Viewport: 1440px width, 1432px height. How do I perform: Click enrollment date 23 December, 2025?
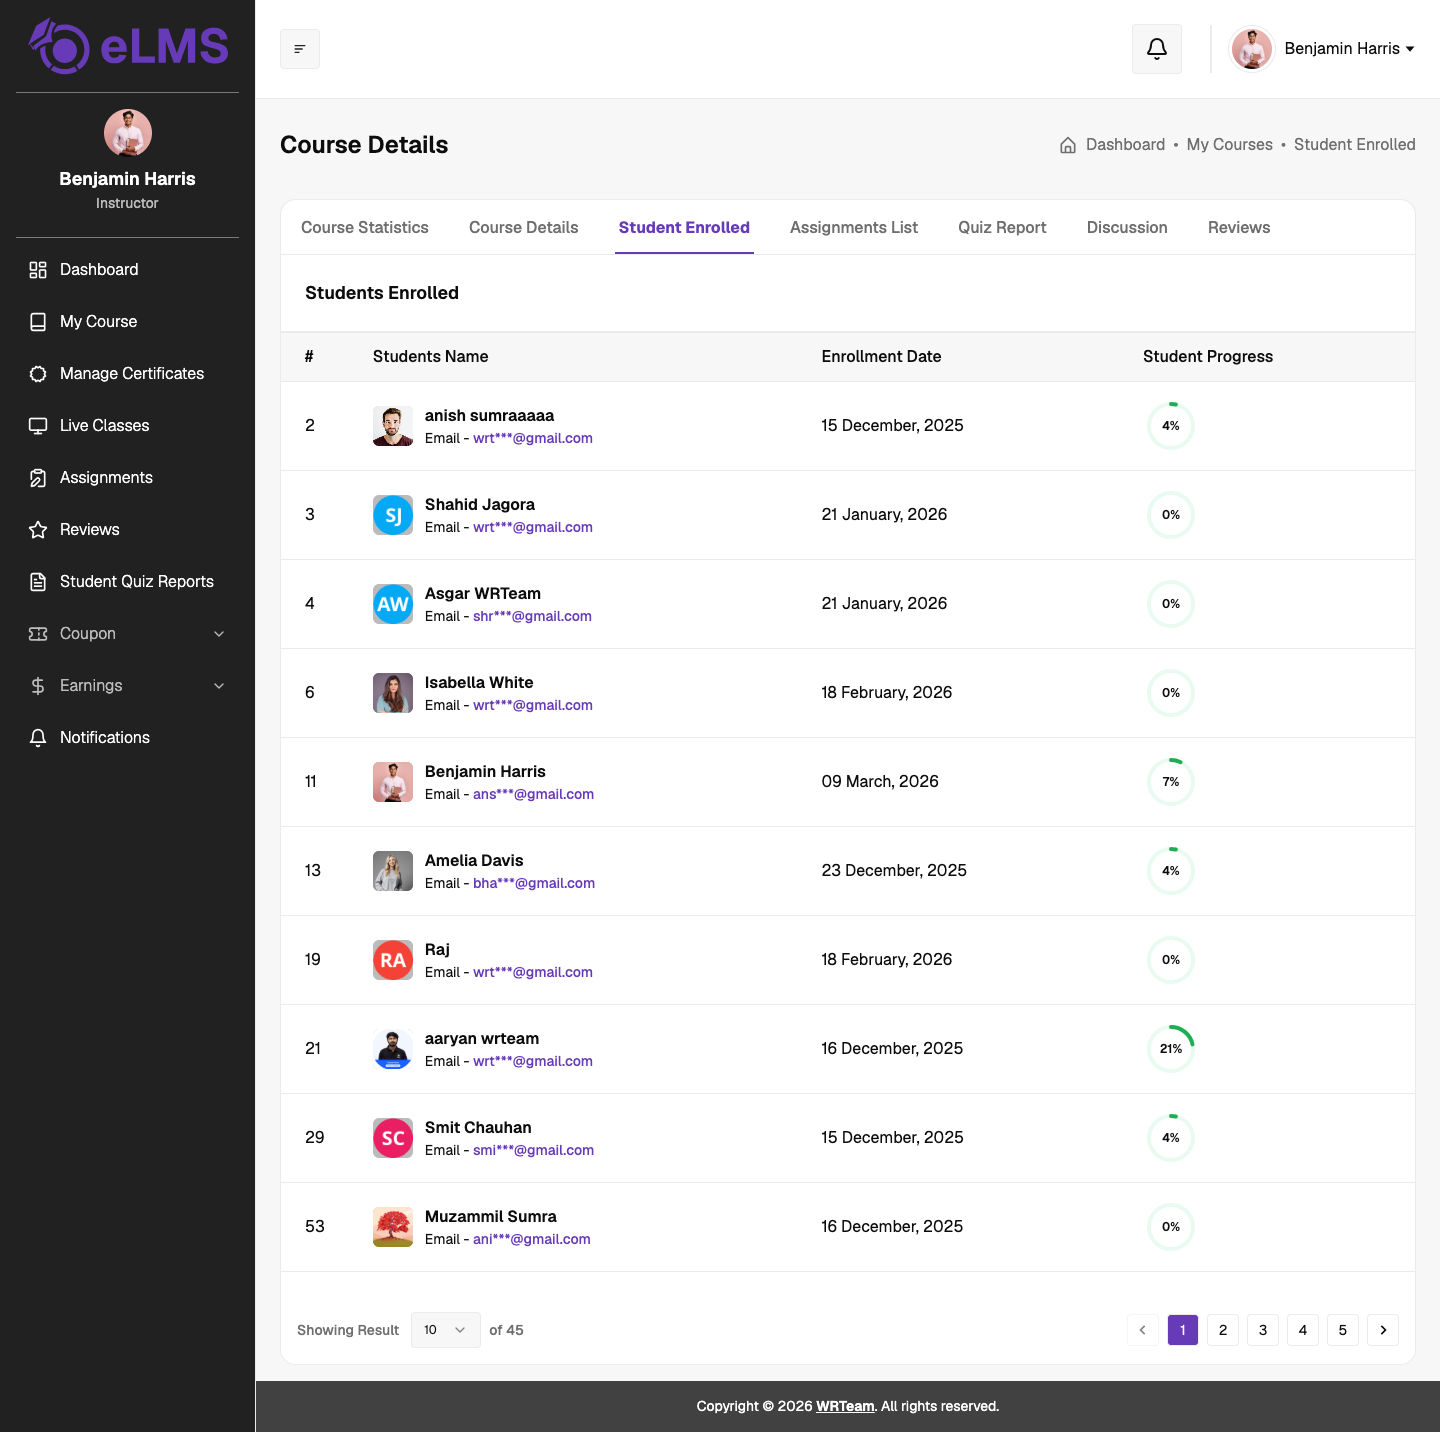tap(894, 871)
